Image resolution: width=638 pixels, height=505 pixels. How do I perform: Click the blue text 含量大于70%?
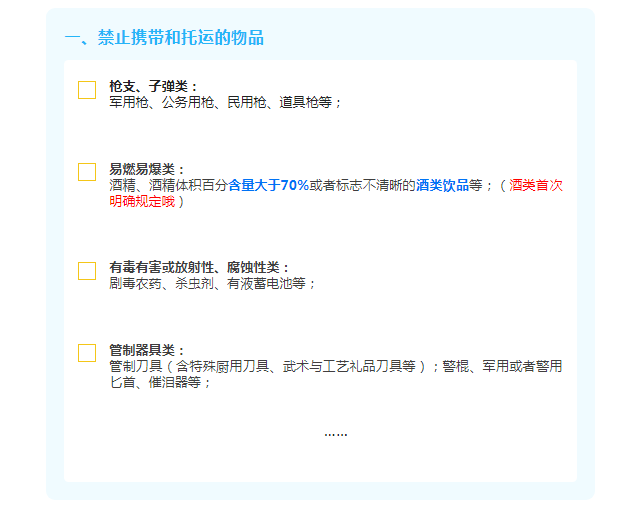268,186
